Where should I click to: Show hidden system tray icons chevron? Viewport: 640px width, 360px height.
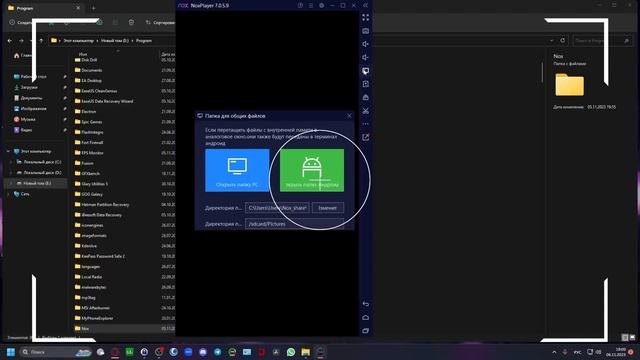554,352
